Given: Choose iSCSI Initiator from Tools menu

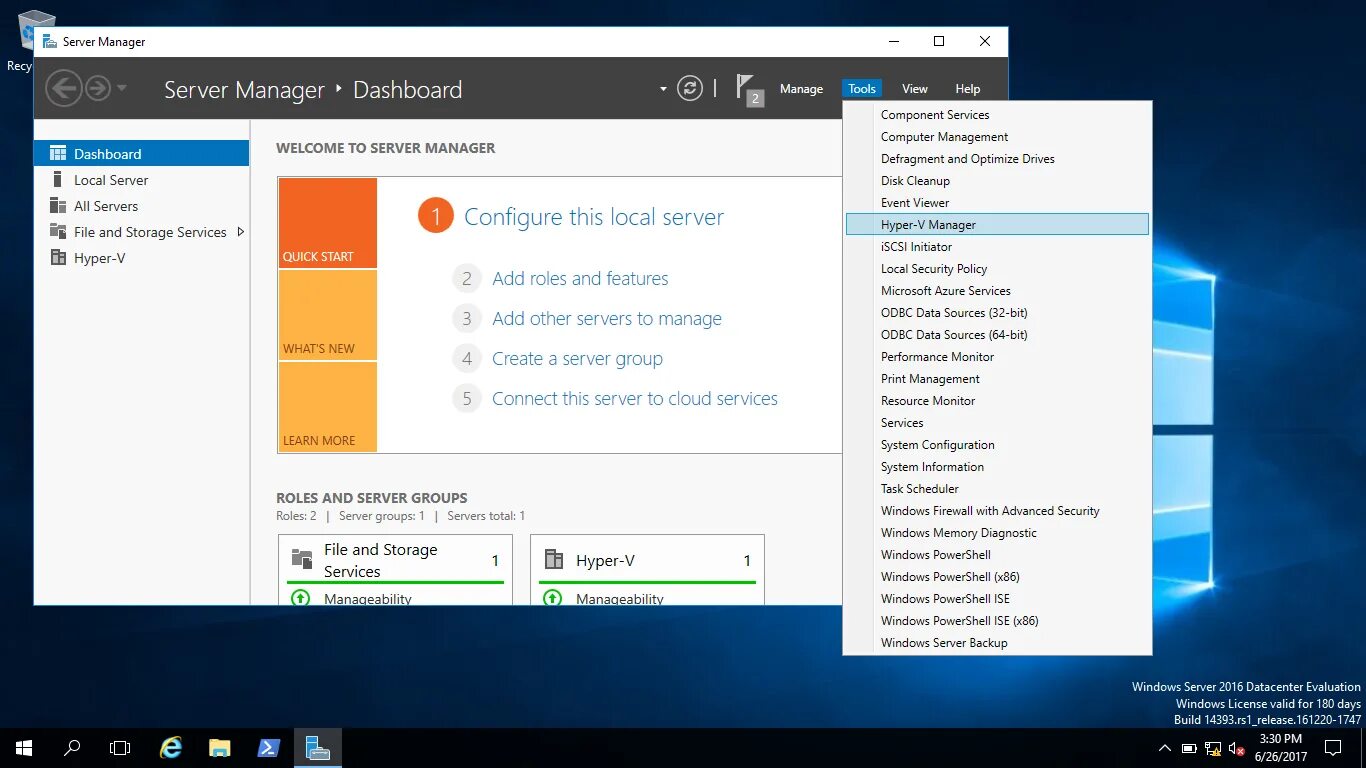Looking at the screenshot, I should [x=997, y=247].
